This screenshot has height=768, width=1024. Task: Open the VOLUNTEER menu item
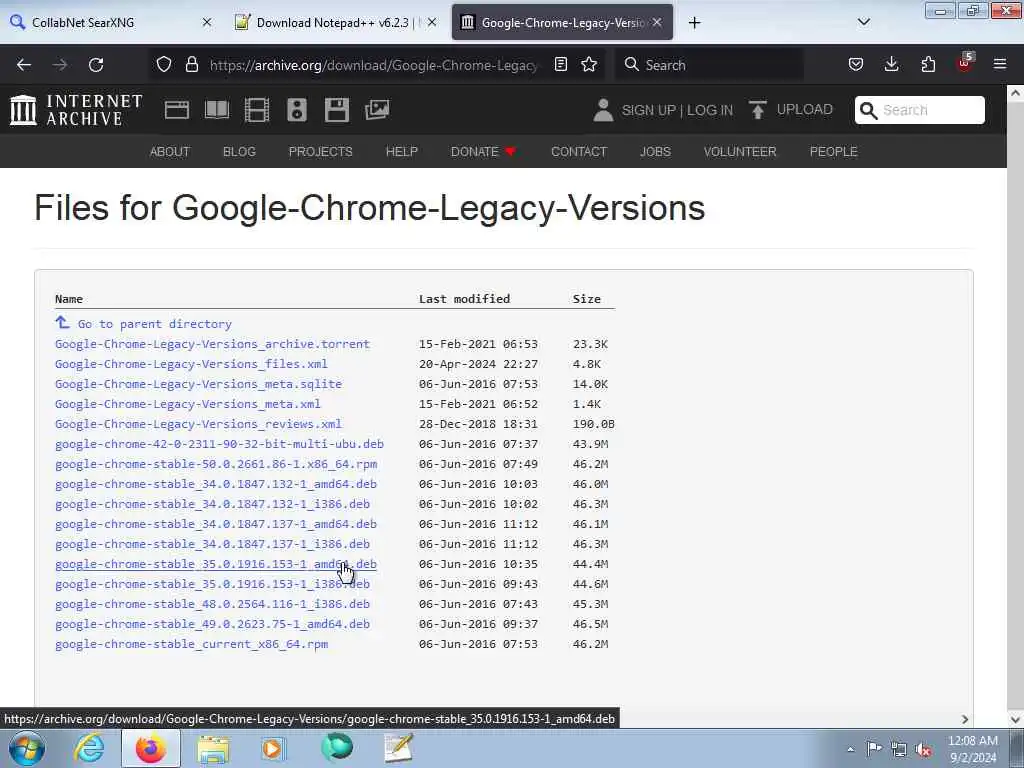[x=740, y=152]
